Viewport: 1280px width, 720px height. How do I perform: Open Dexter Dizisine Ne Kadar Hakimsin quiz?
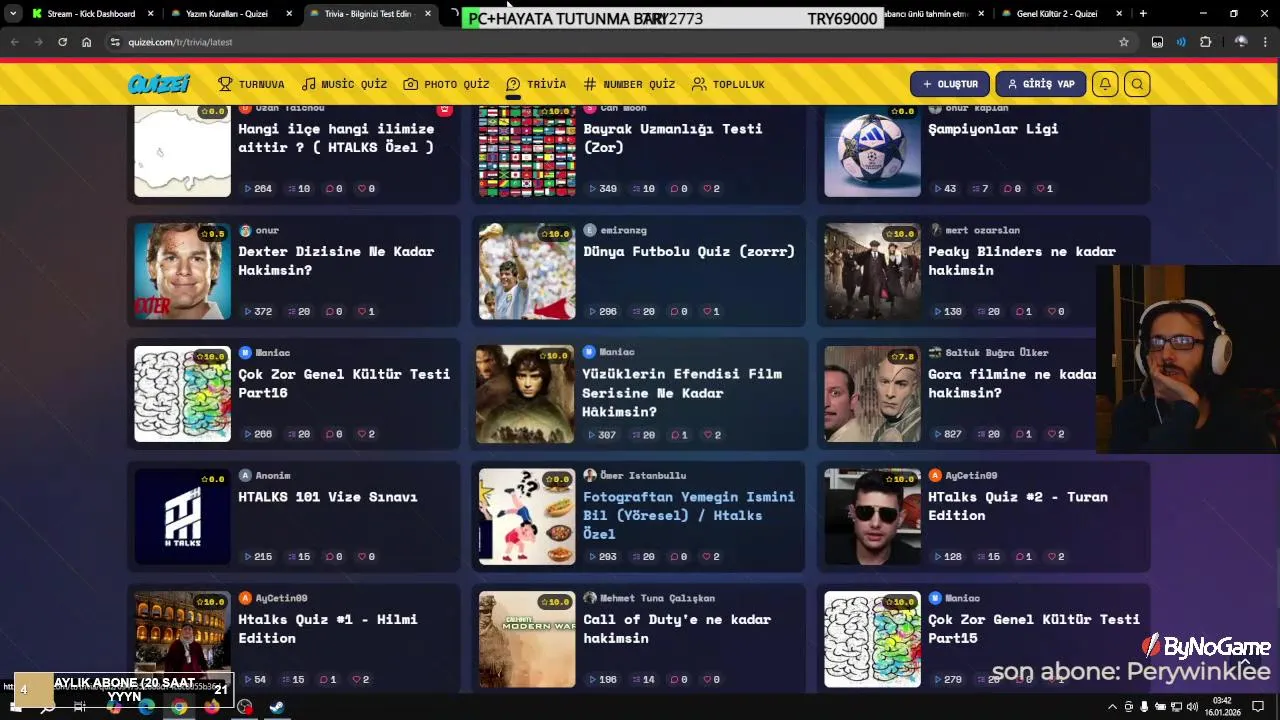point(336,260)
